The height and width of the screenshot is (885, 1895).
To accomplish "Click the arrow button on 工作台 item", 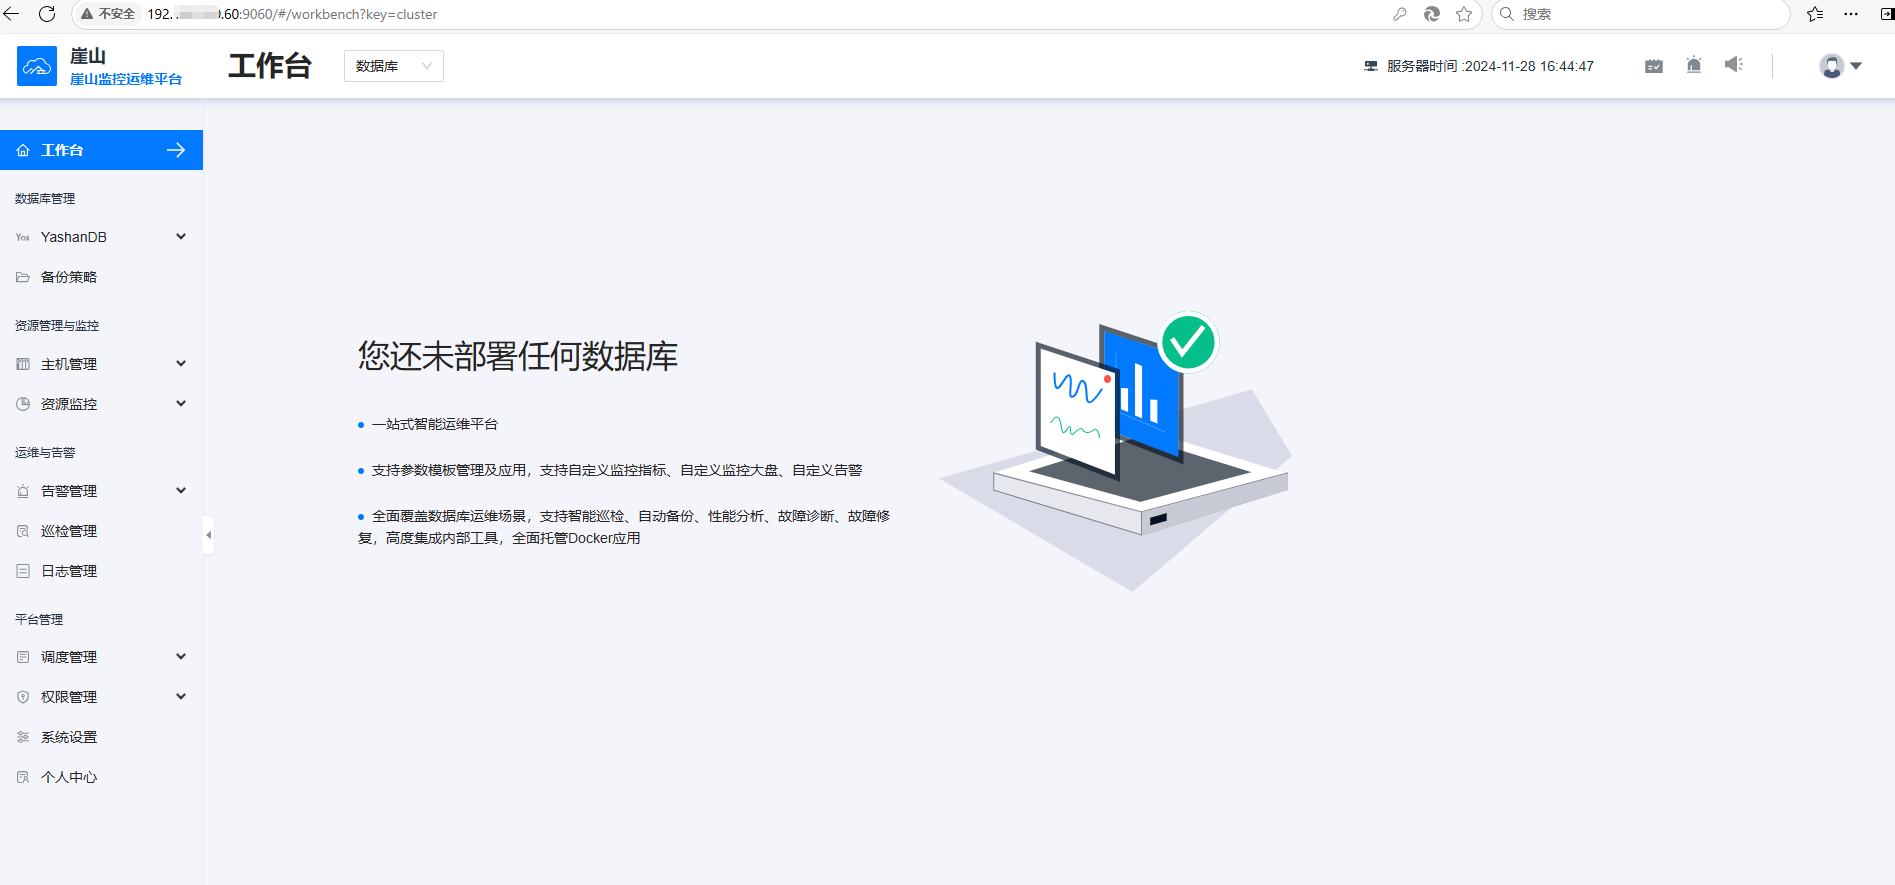I will pos(176,150).
